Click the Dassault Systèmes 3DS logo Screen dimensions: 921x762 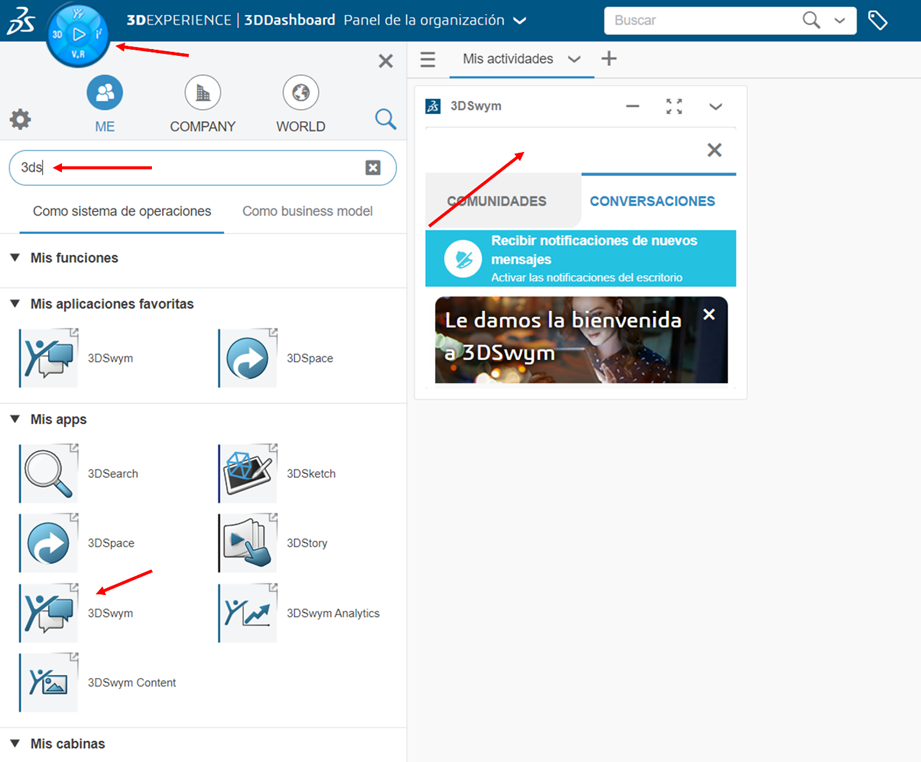[x=21, y=21]
